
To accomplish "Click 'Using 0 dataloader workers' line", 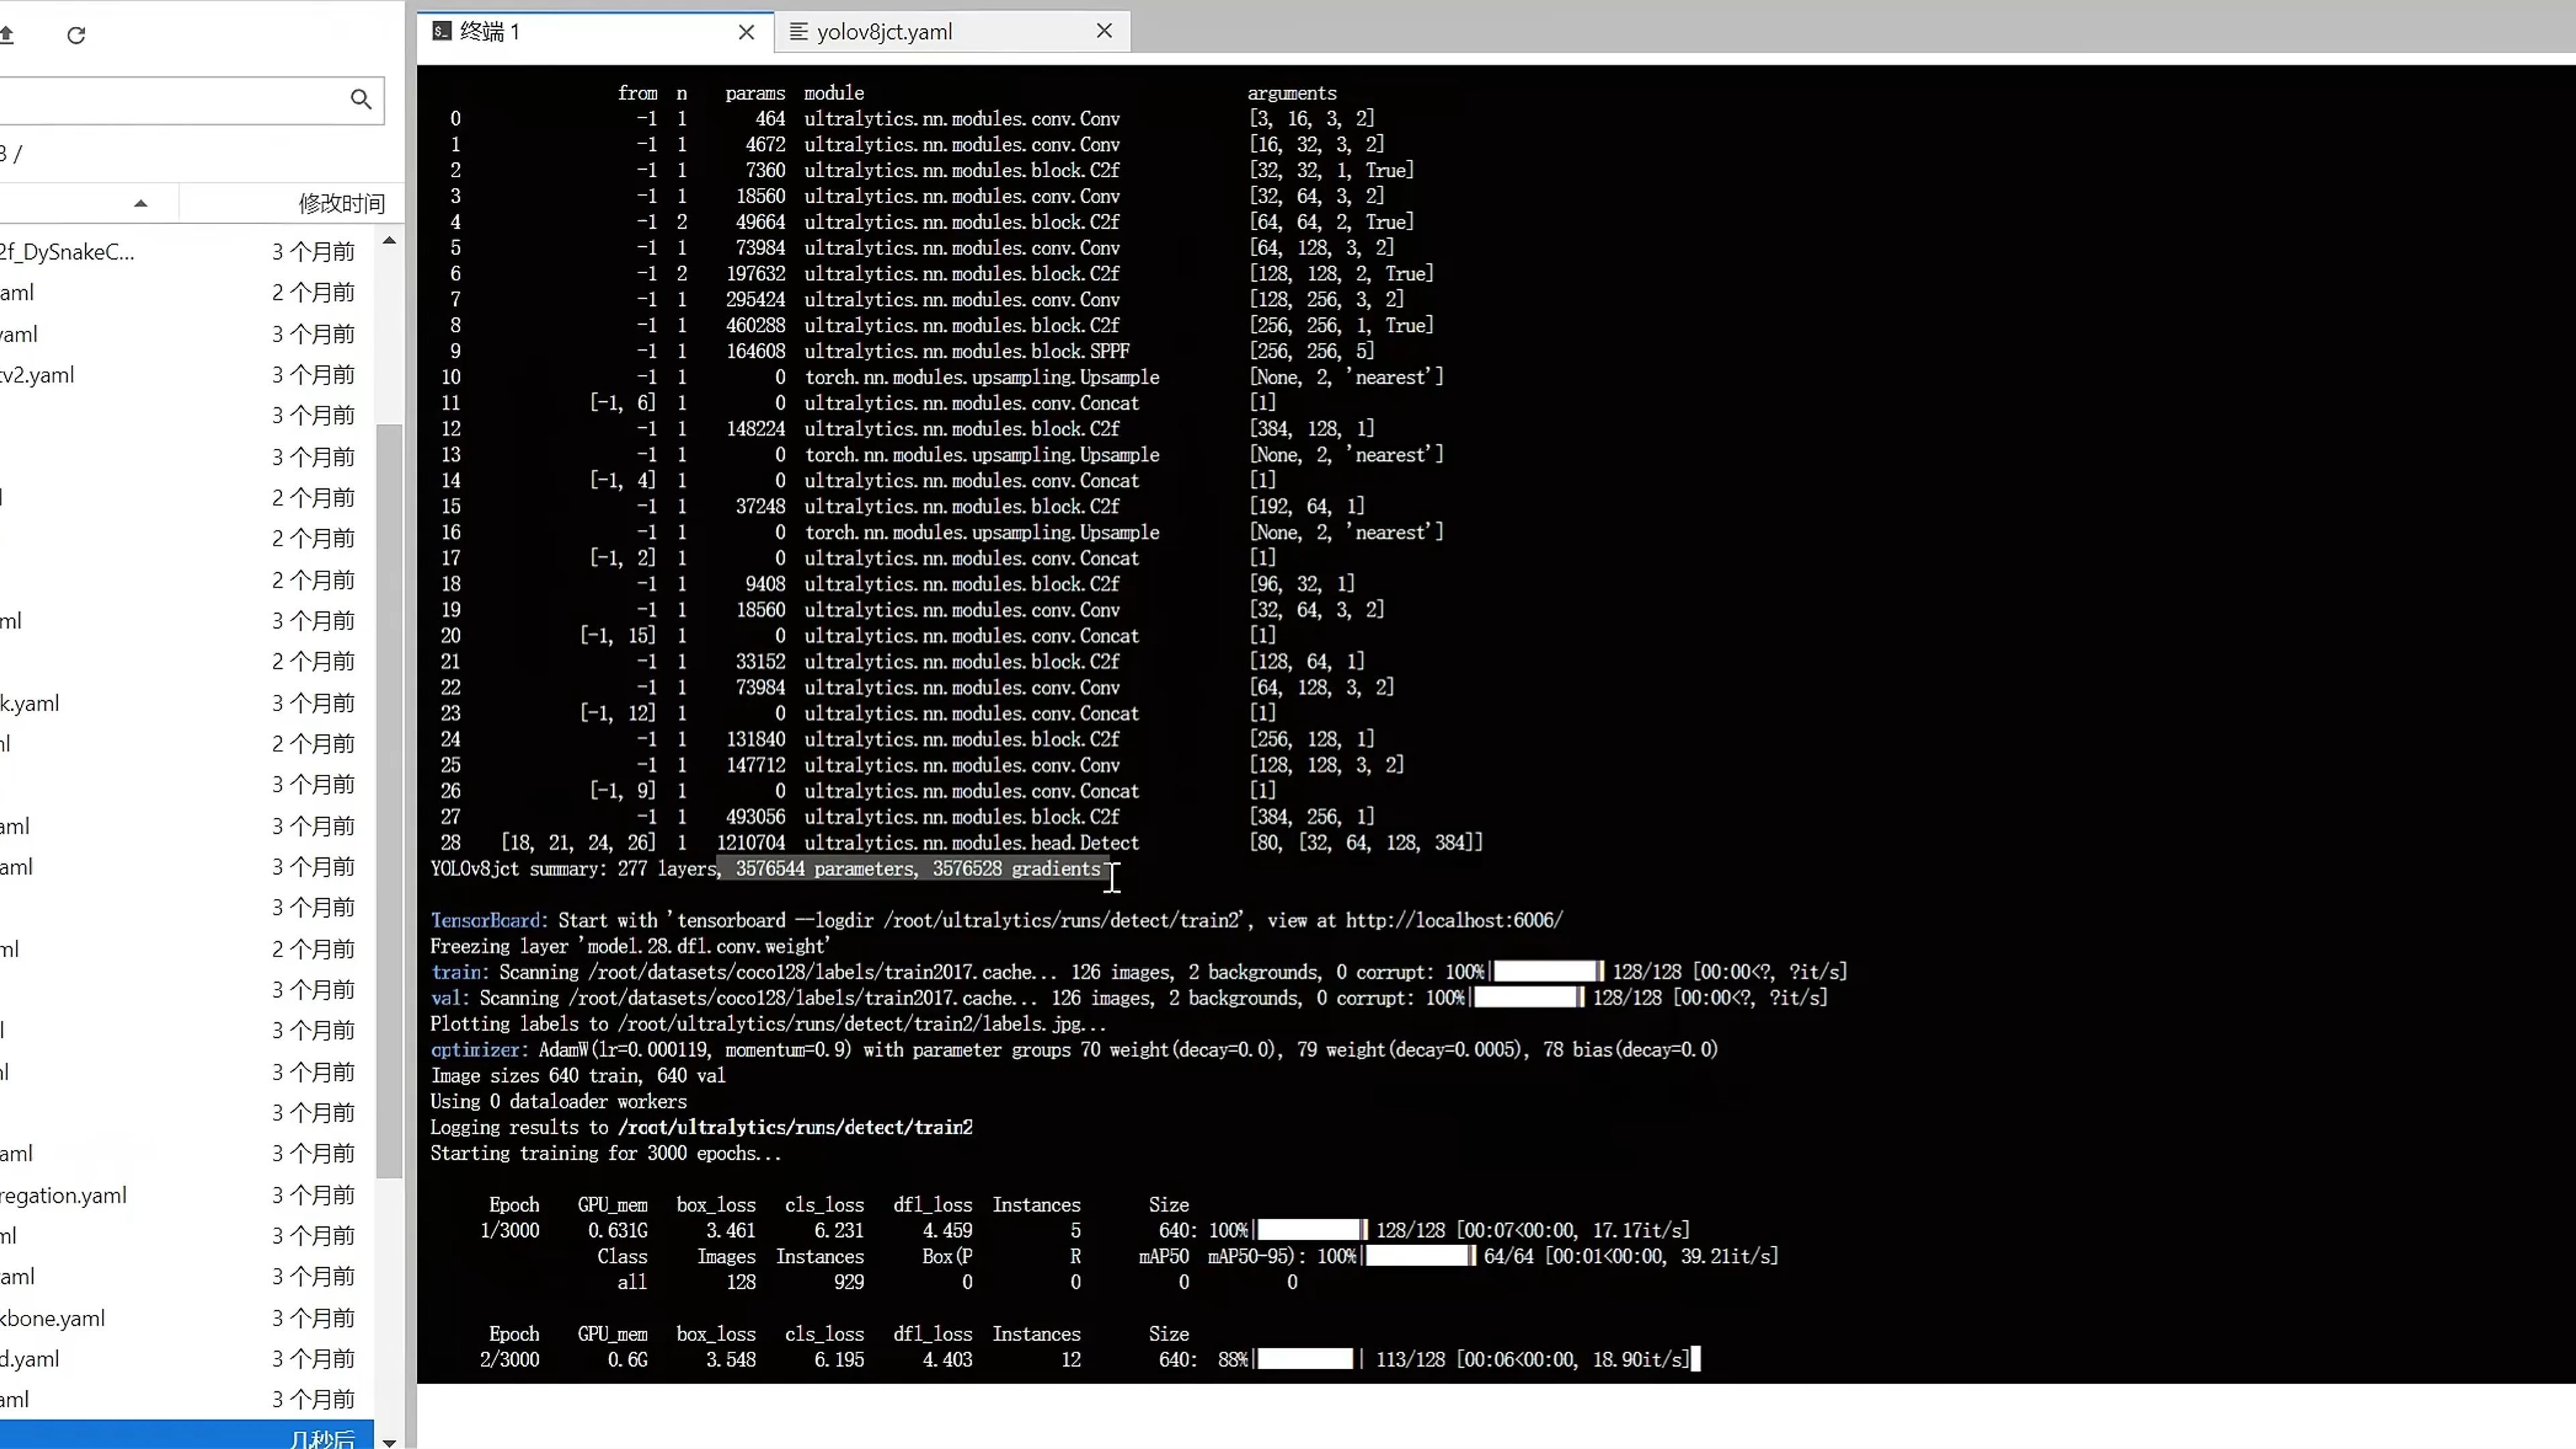I will coord(558,1102).
